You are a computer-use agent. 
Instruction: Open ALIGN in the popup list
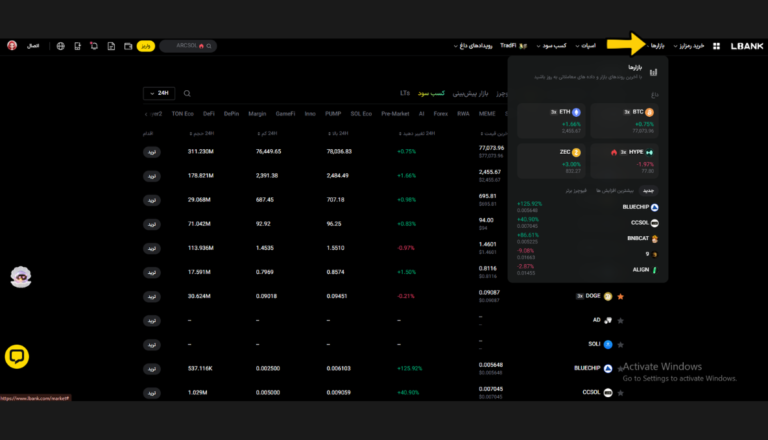(588, 270)
